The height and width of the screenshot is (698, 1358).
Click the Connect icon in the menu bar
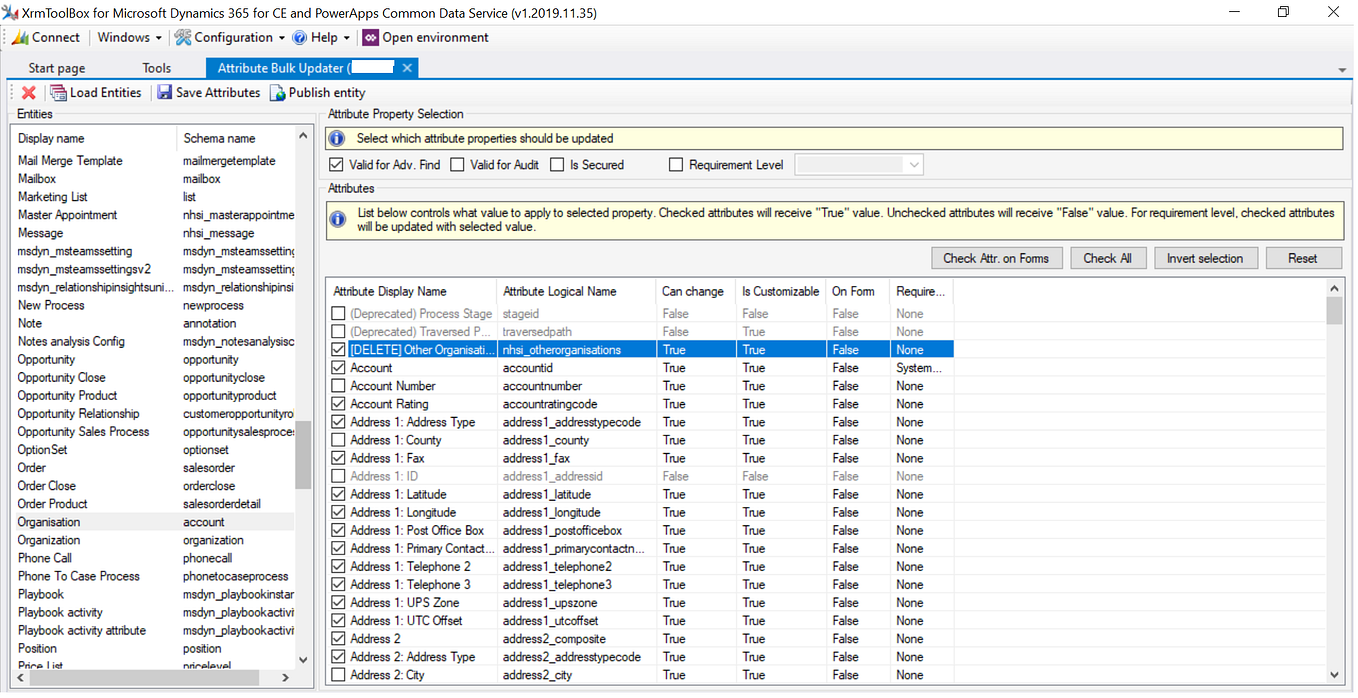click(x=18, y=37)
